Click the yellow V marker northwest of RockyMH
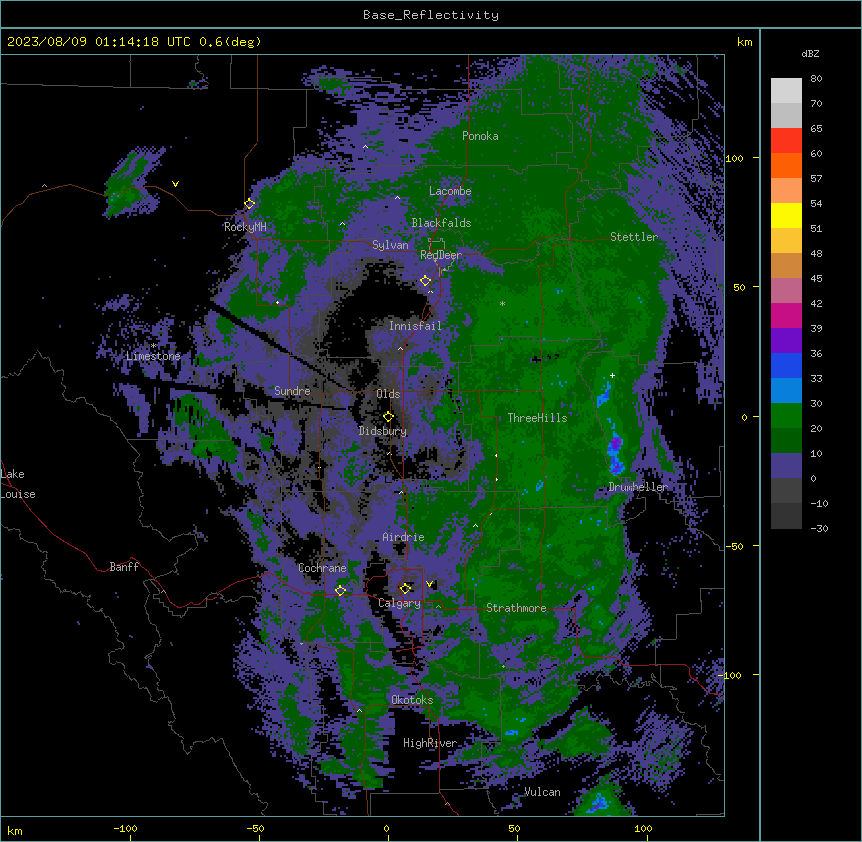The image size is (862, 842). coord(175,184)
